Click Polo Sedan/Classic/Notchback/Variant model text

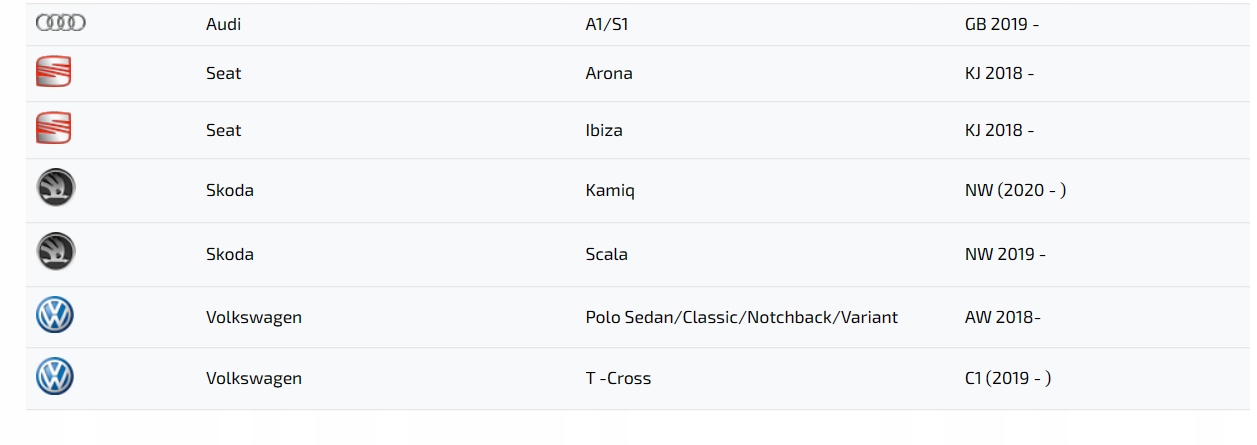tap(742, 317)
